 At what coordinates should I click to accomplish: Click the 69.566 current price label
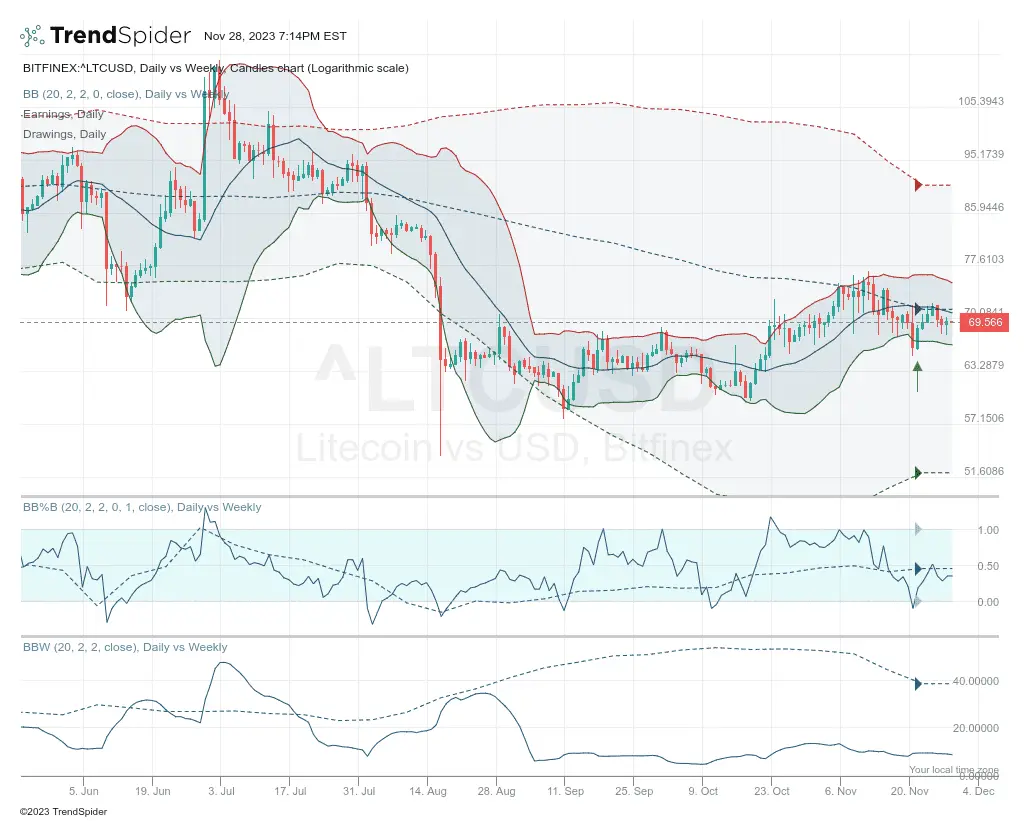[x=983, y=324]
